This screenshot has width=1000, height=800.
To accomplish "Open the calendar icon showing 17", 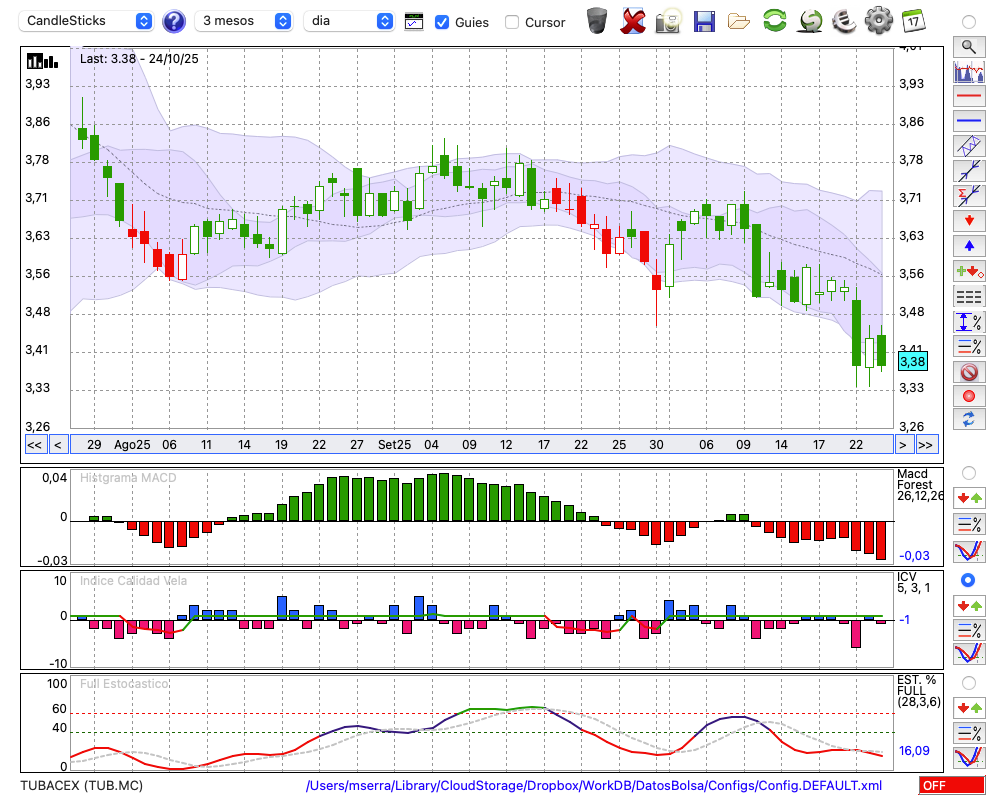I will [913, 21].
